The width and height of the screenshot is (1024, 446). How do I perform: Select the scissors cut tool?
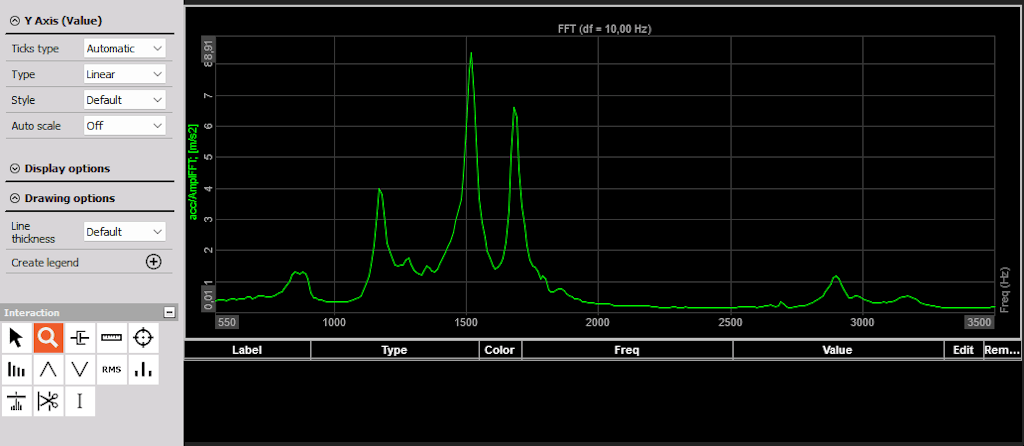coord(48,401)
